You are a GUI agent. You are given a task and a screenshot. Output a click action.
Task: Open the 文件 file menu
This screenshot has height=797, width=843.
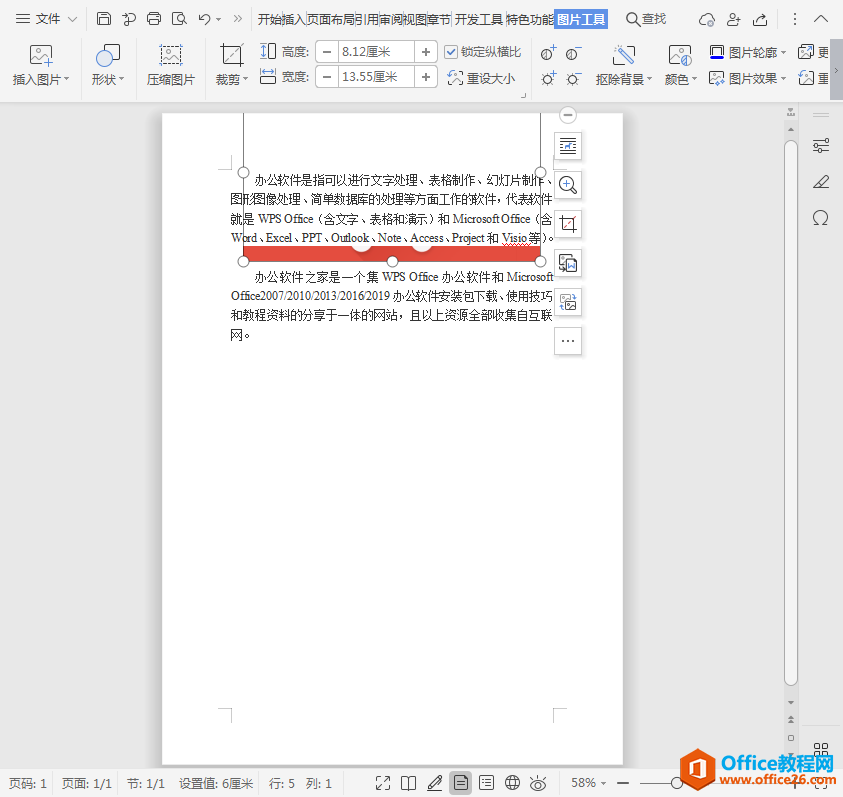[46, 19]
